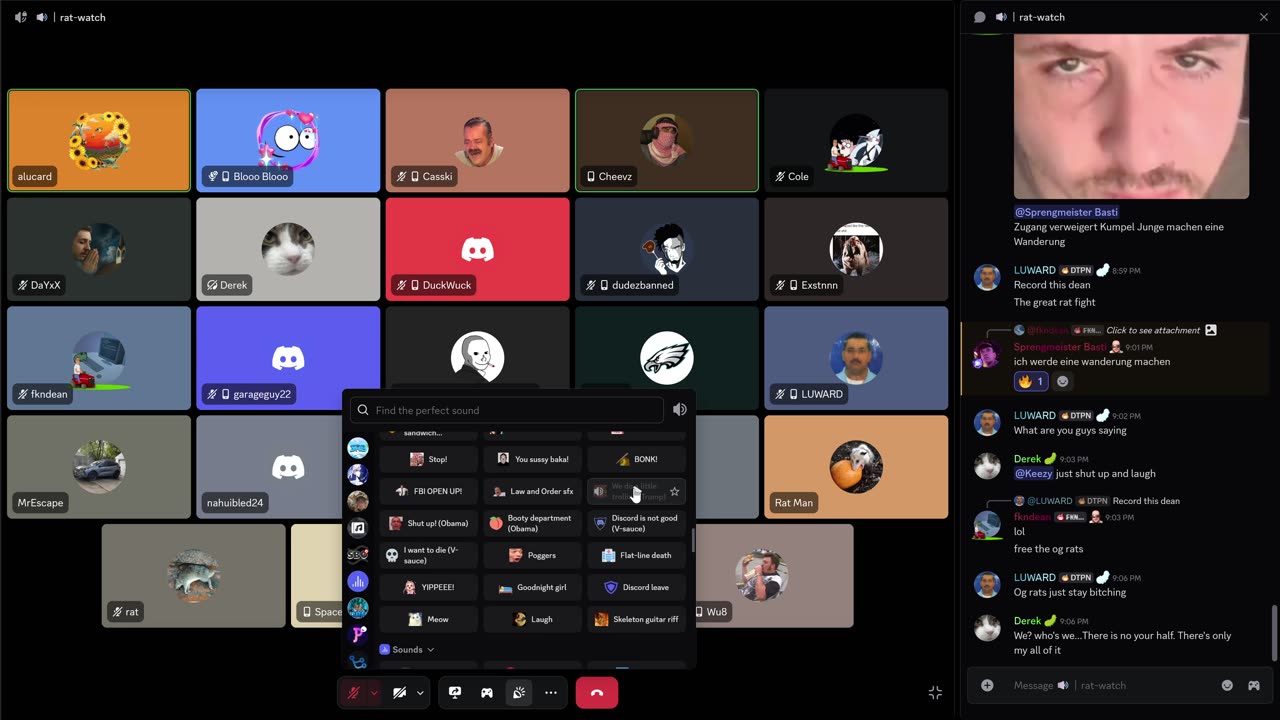Click the rat-watch channel speaker icon, call header
This screenshot has width=1280, height=720.
coord(41,17)
